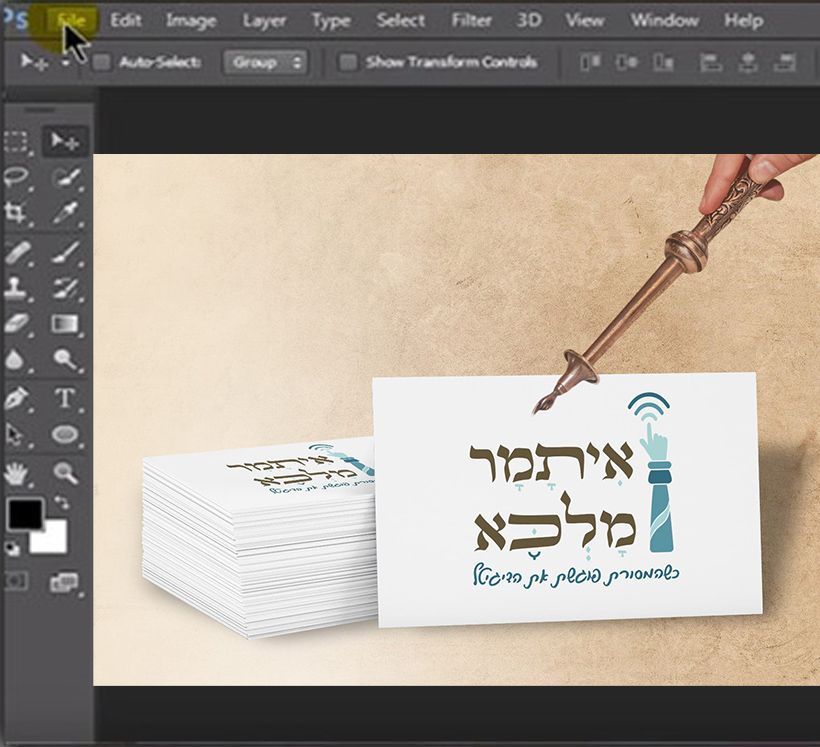
Task: Open the Image menu
Action: tap(191, 21)
